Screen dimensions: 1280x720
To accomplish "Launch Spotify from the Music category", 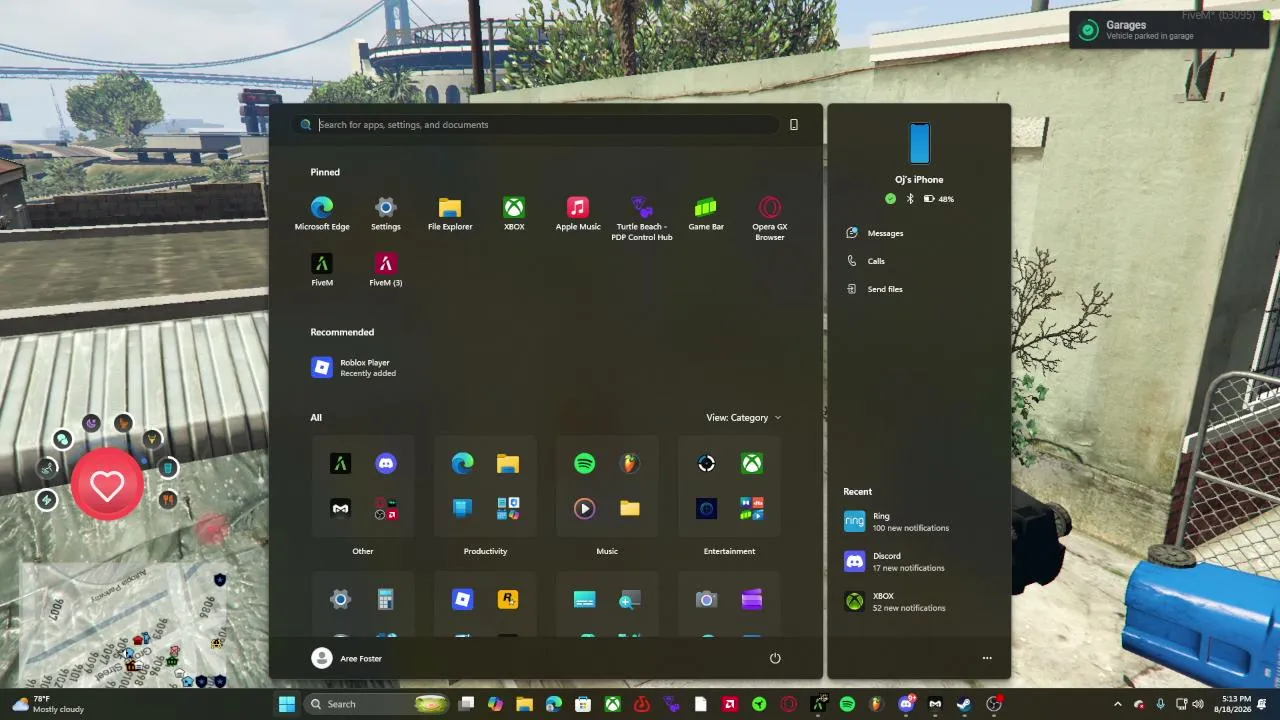I will (x=585, y=463).
